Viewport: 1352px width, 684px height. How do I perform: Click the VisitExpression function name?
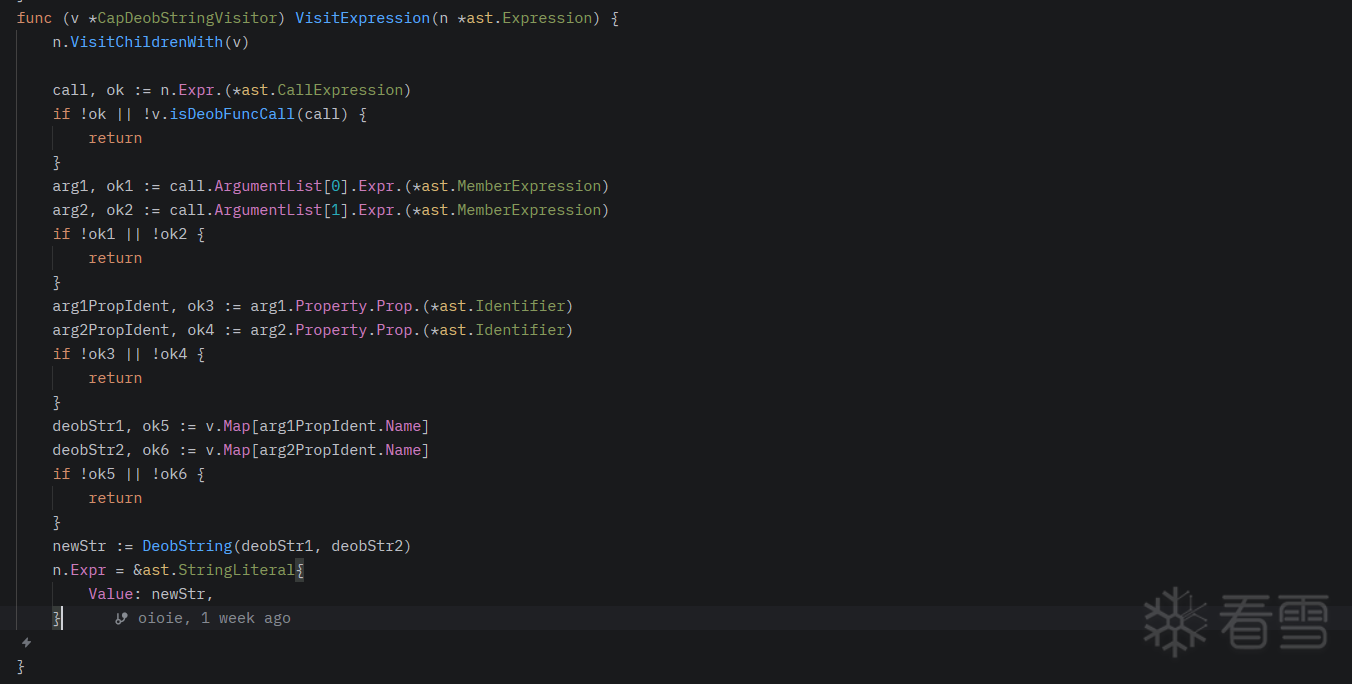pos(360,18)
